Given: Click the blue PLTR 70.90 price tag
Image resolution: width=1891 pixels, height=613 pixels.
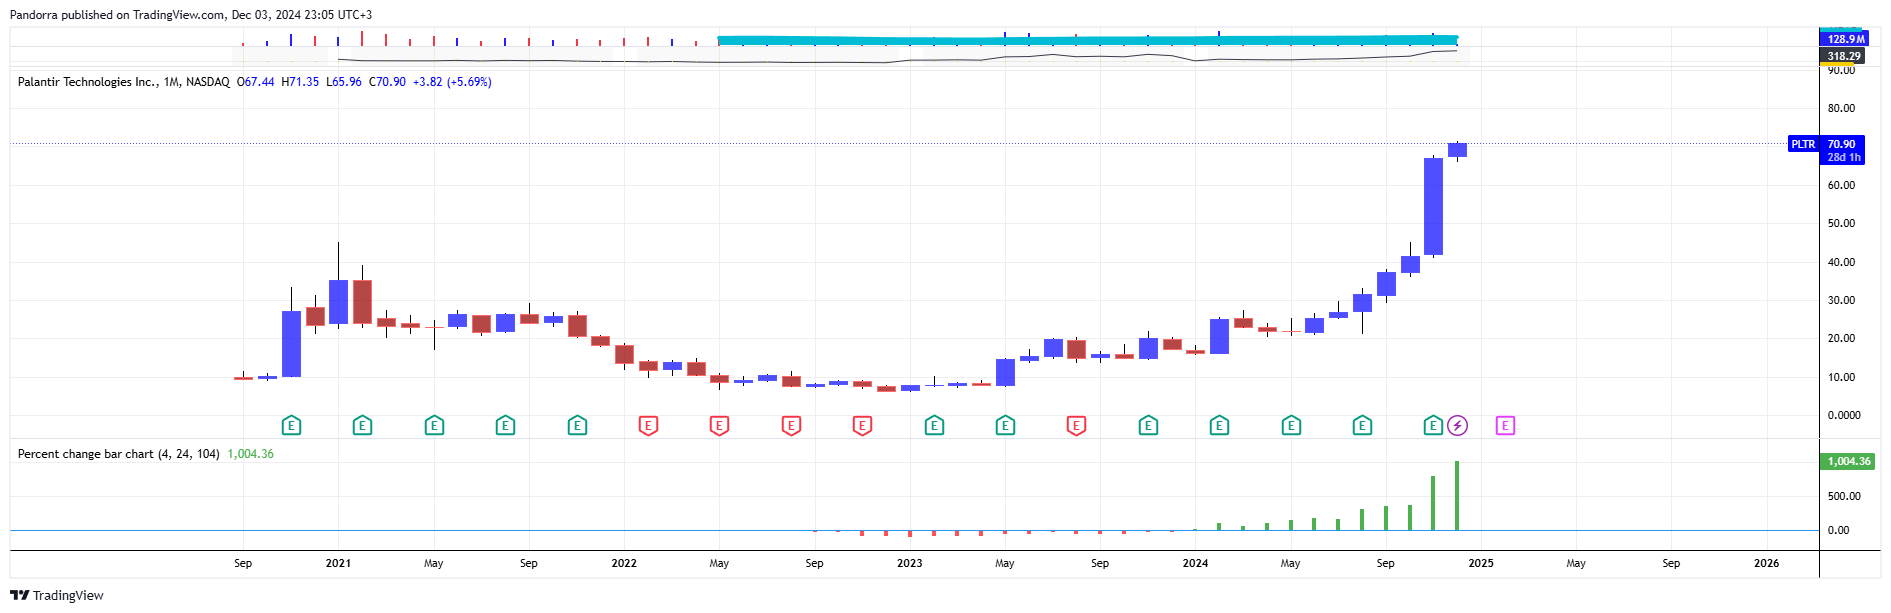Looking at the screenshot, I should coord(1826,150).
